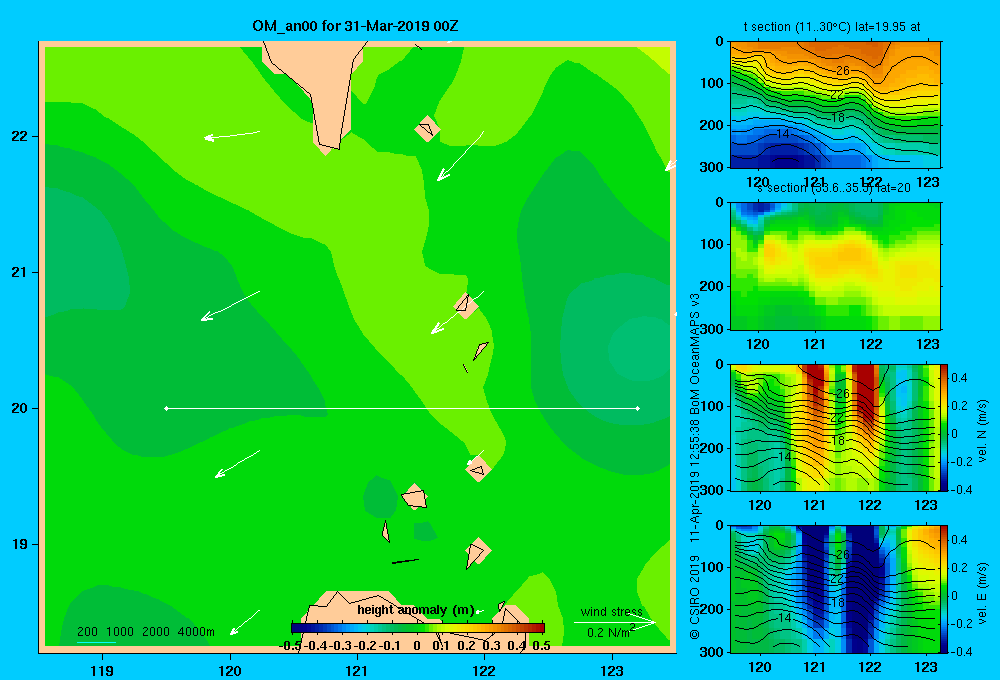Click the wind arrow near 21N 120E

(x=230, y=306)
